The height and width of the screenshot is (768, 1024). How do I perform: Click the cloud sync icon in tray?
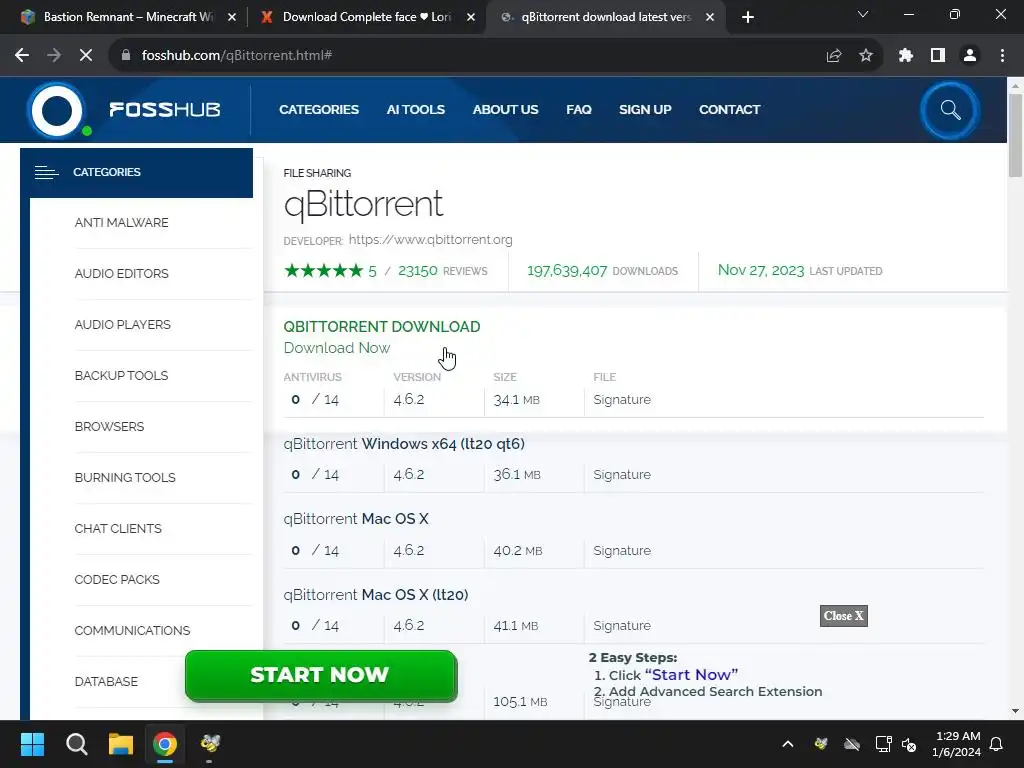[852, 744]
